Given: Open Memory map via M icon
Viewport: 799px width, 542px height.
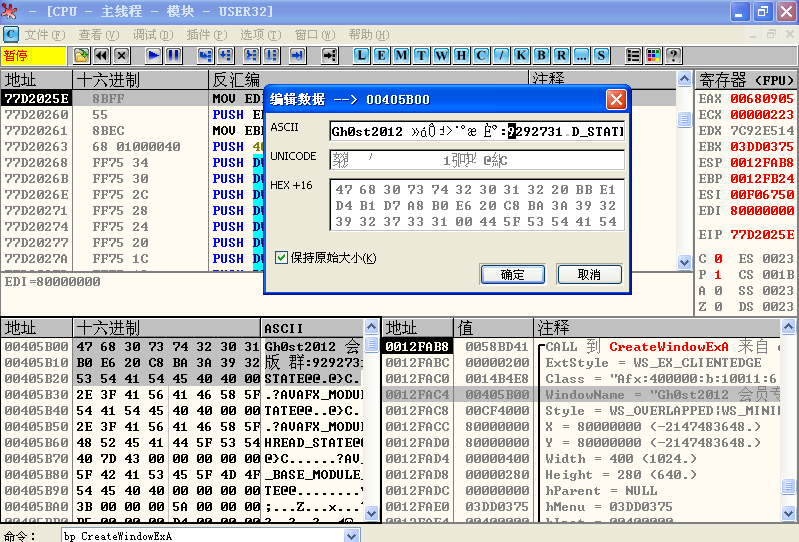Looking at the screenshot, I should point(402,55).
